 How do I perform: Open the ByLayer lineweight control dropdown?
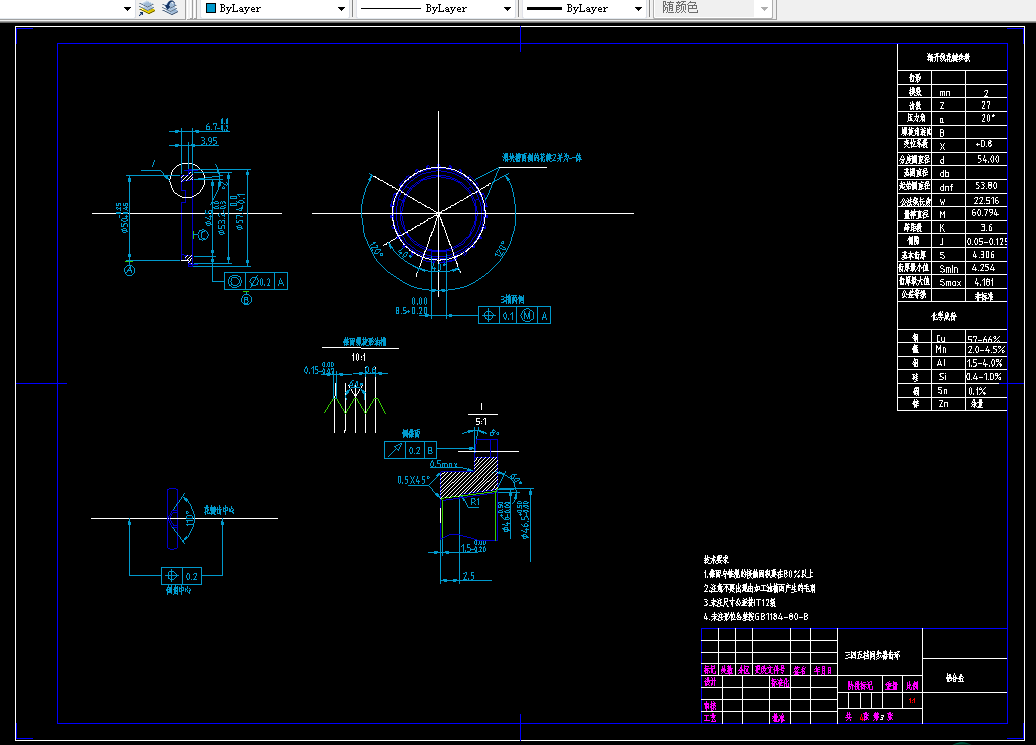(x=638, y=9)
